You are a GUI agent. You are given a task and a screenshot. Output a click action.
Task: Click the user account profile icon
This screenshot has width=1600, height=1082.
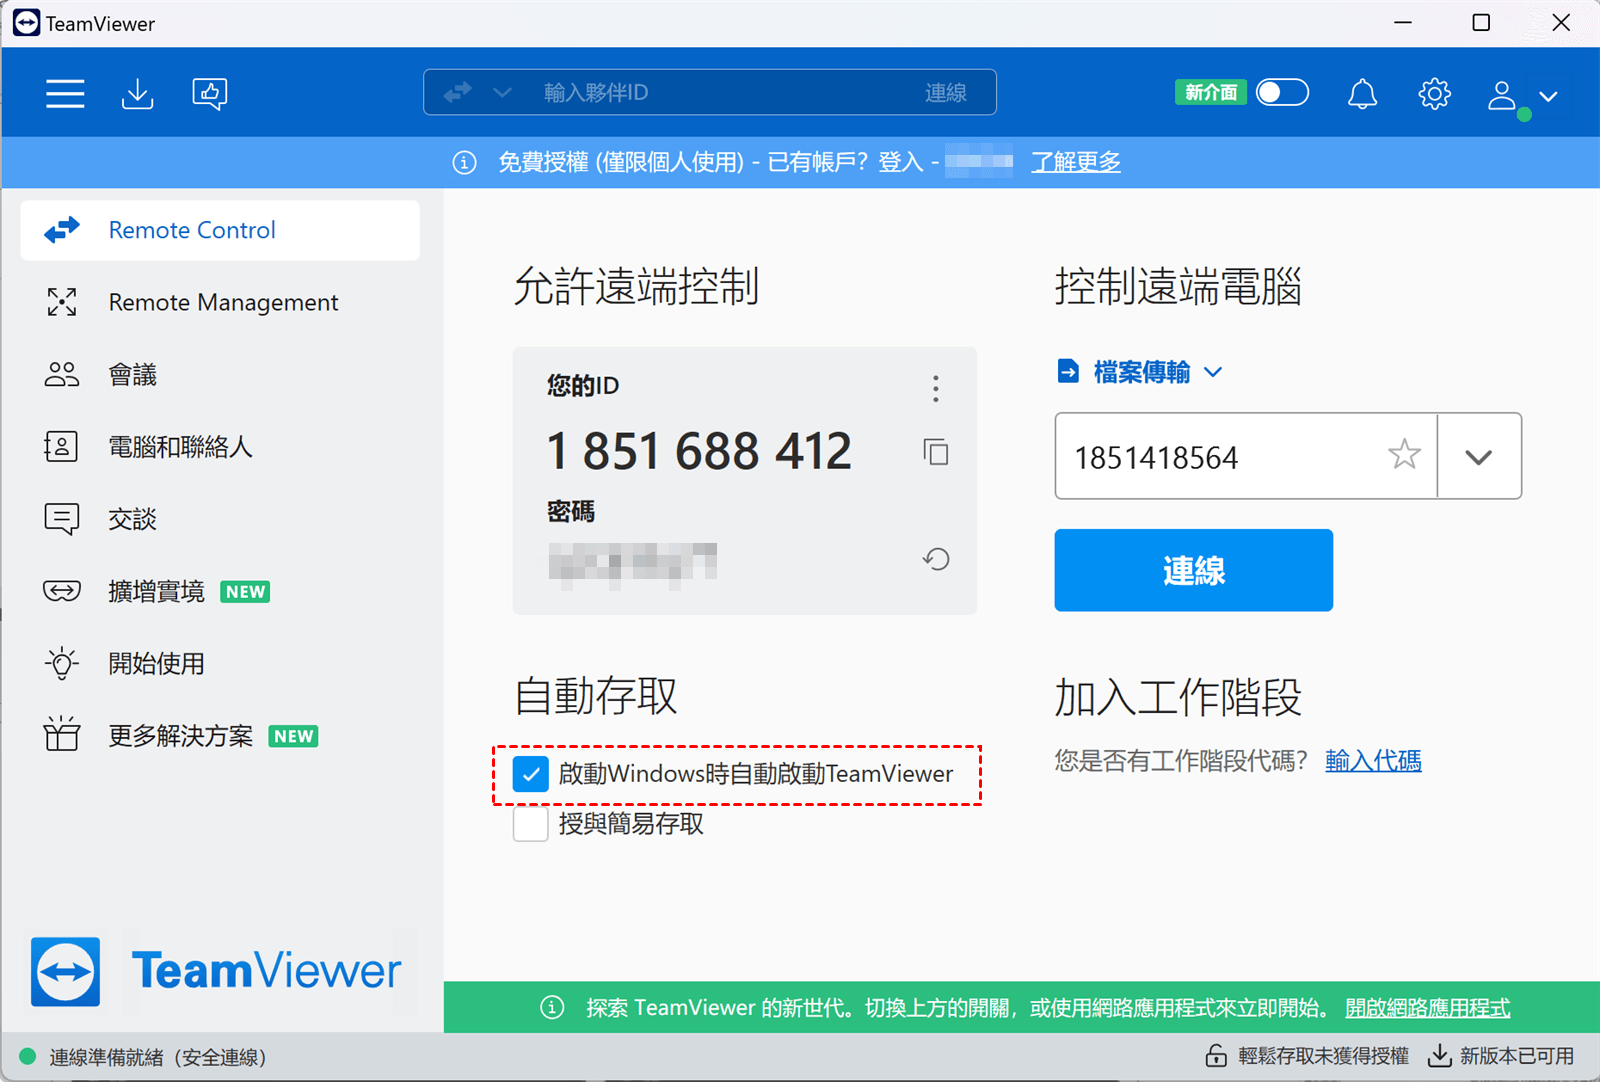(1502, 95)
